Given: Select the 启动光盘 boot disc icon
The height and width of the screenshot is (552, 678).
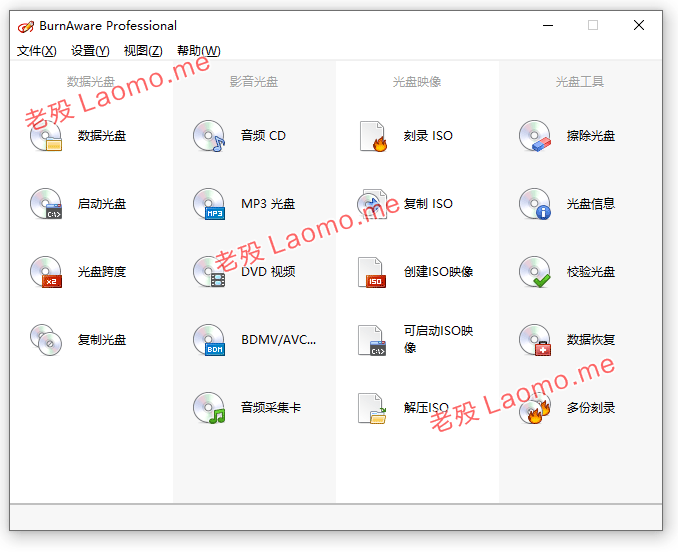Looking at the screenshot, I should click(x=46, y=204).
